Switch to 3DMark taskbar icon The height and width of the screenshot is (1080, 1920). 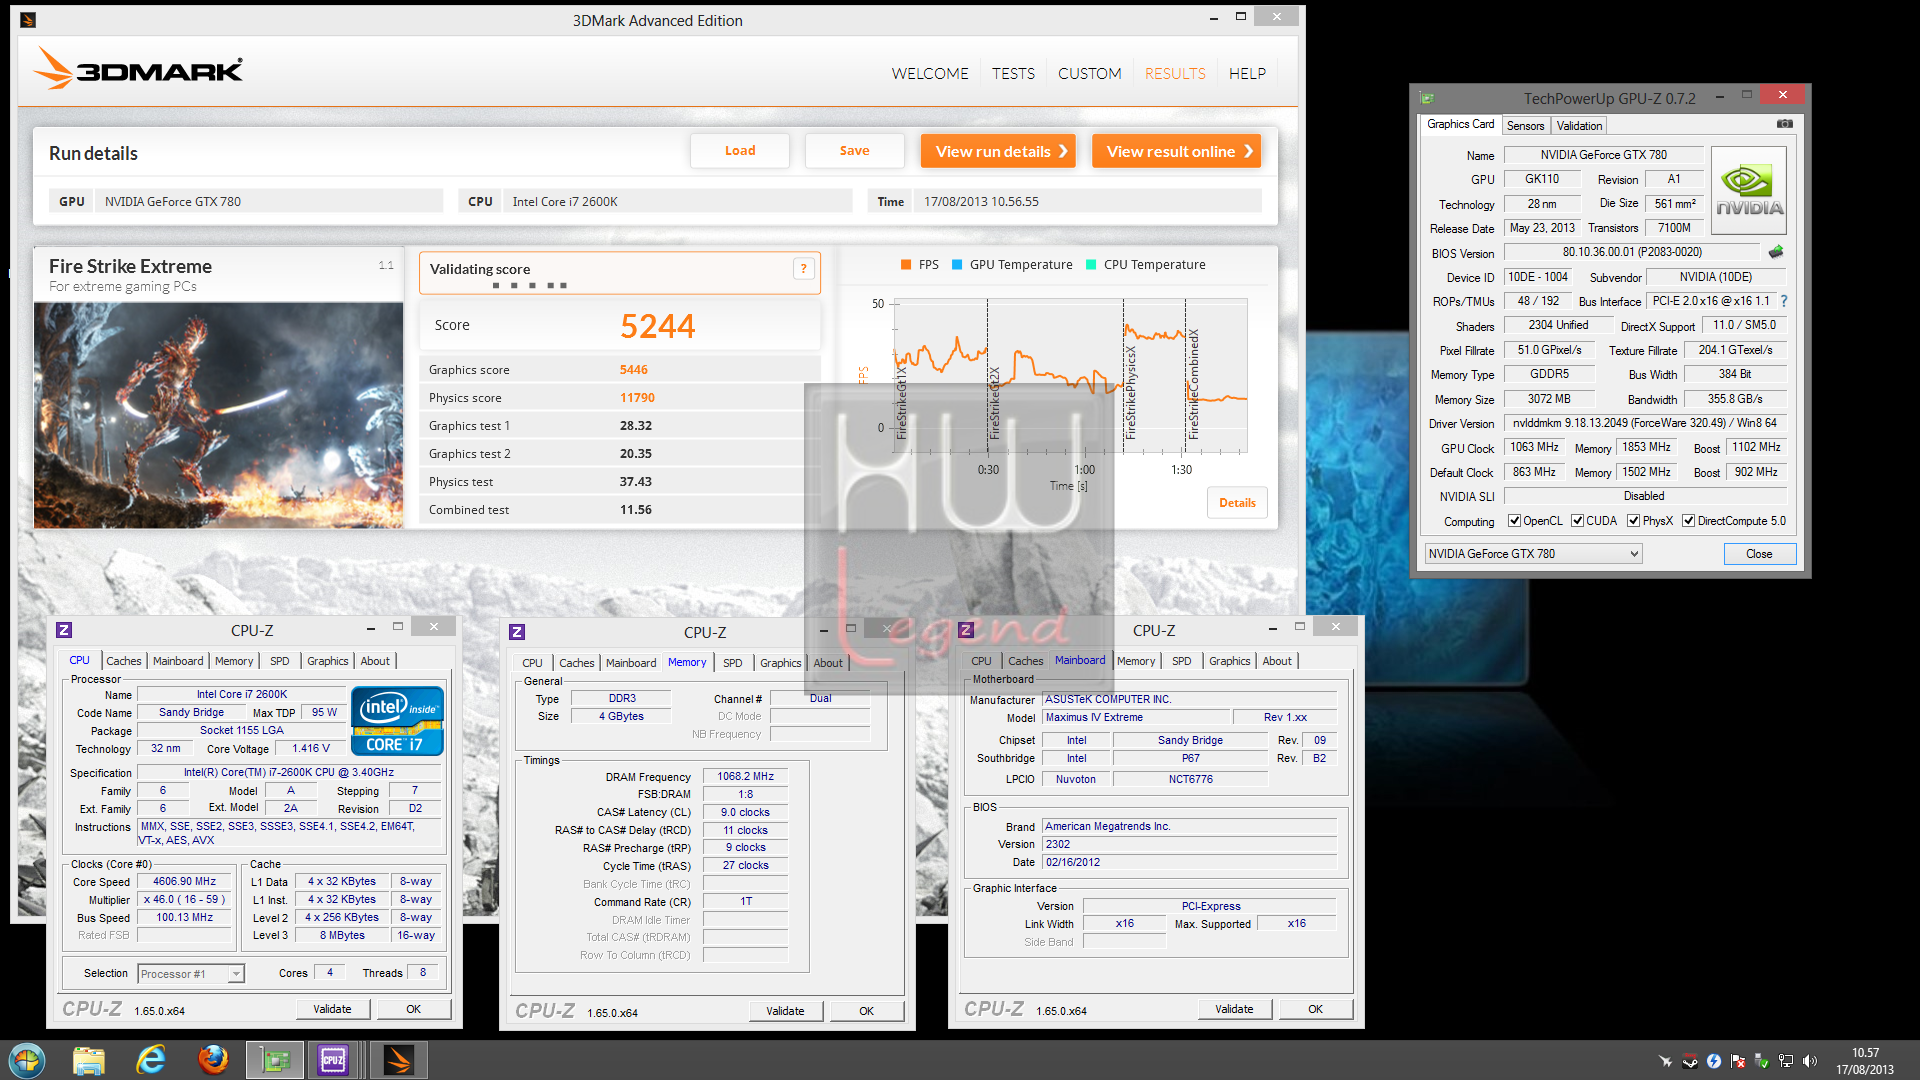[399, 1060]
